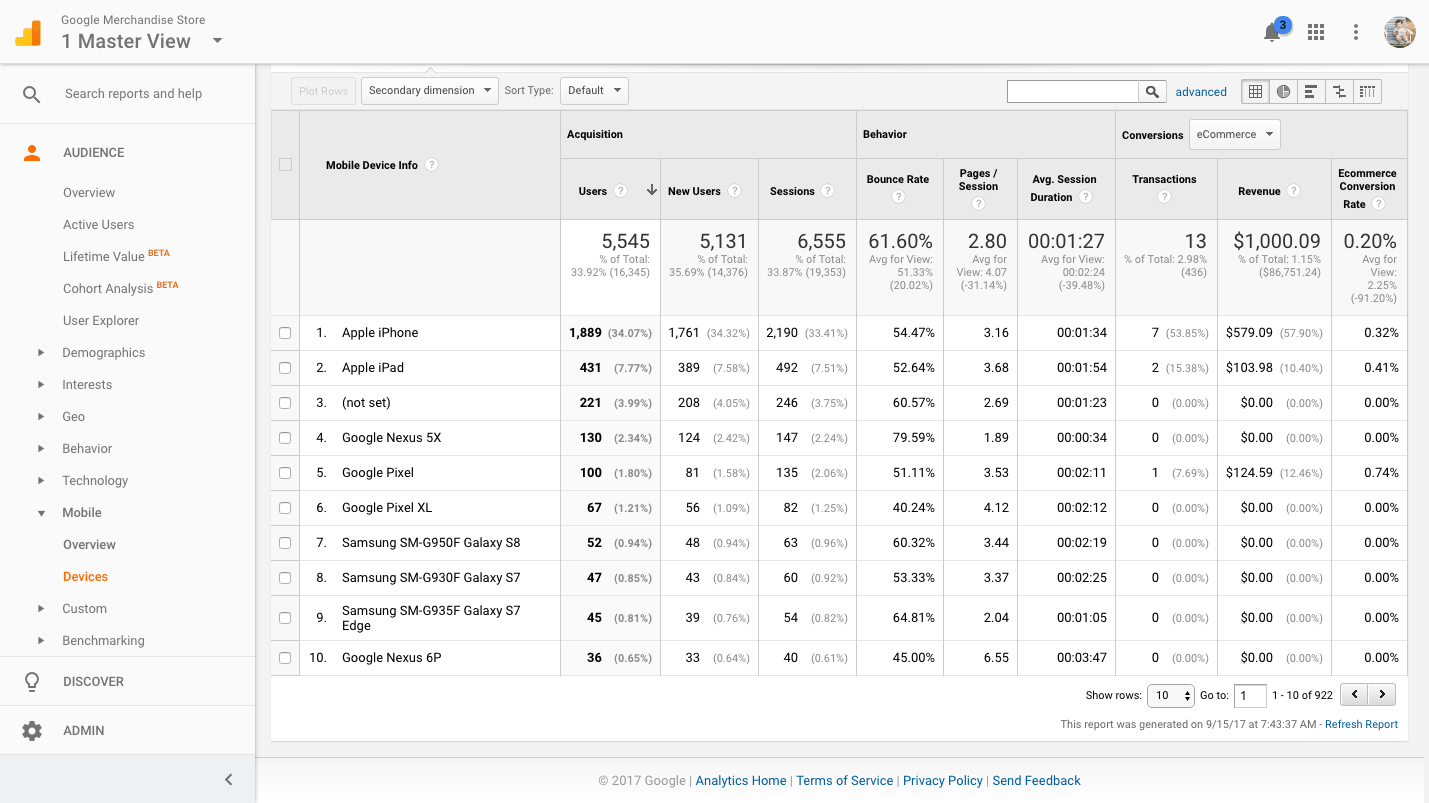Check the (not set) row checkbox
The width and height of the screenshot is (1429, 803).
tap(285, 403)
